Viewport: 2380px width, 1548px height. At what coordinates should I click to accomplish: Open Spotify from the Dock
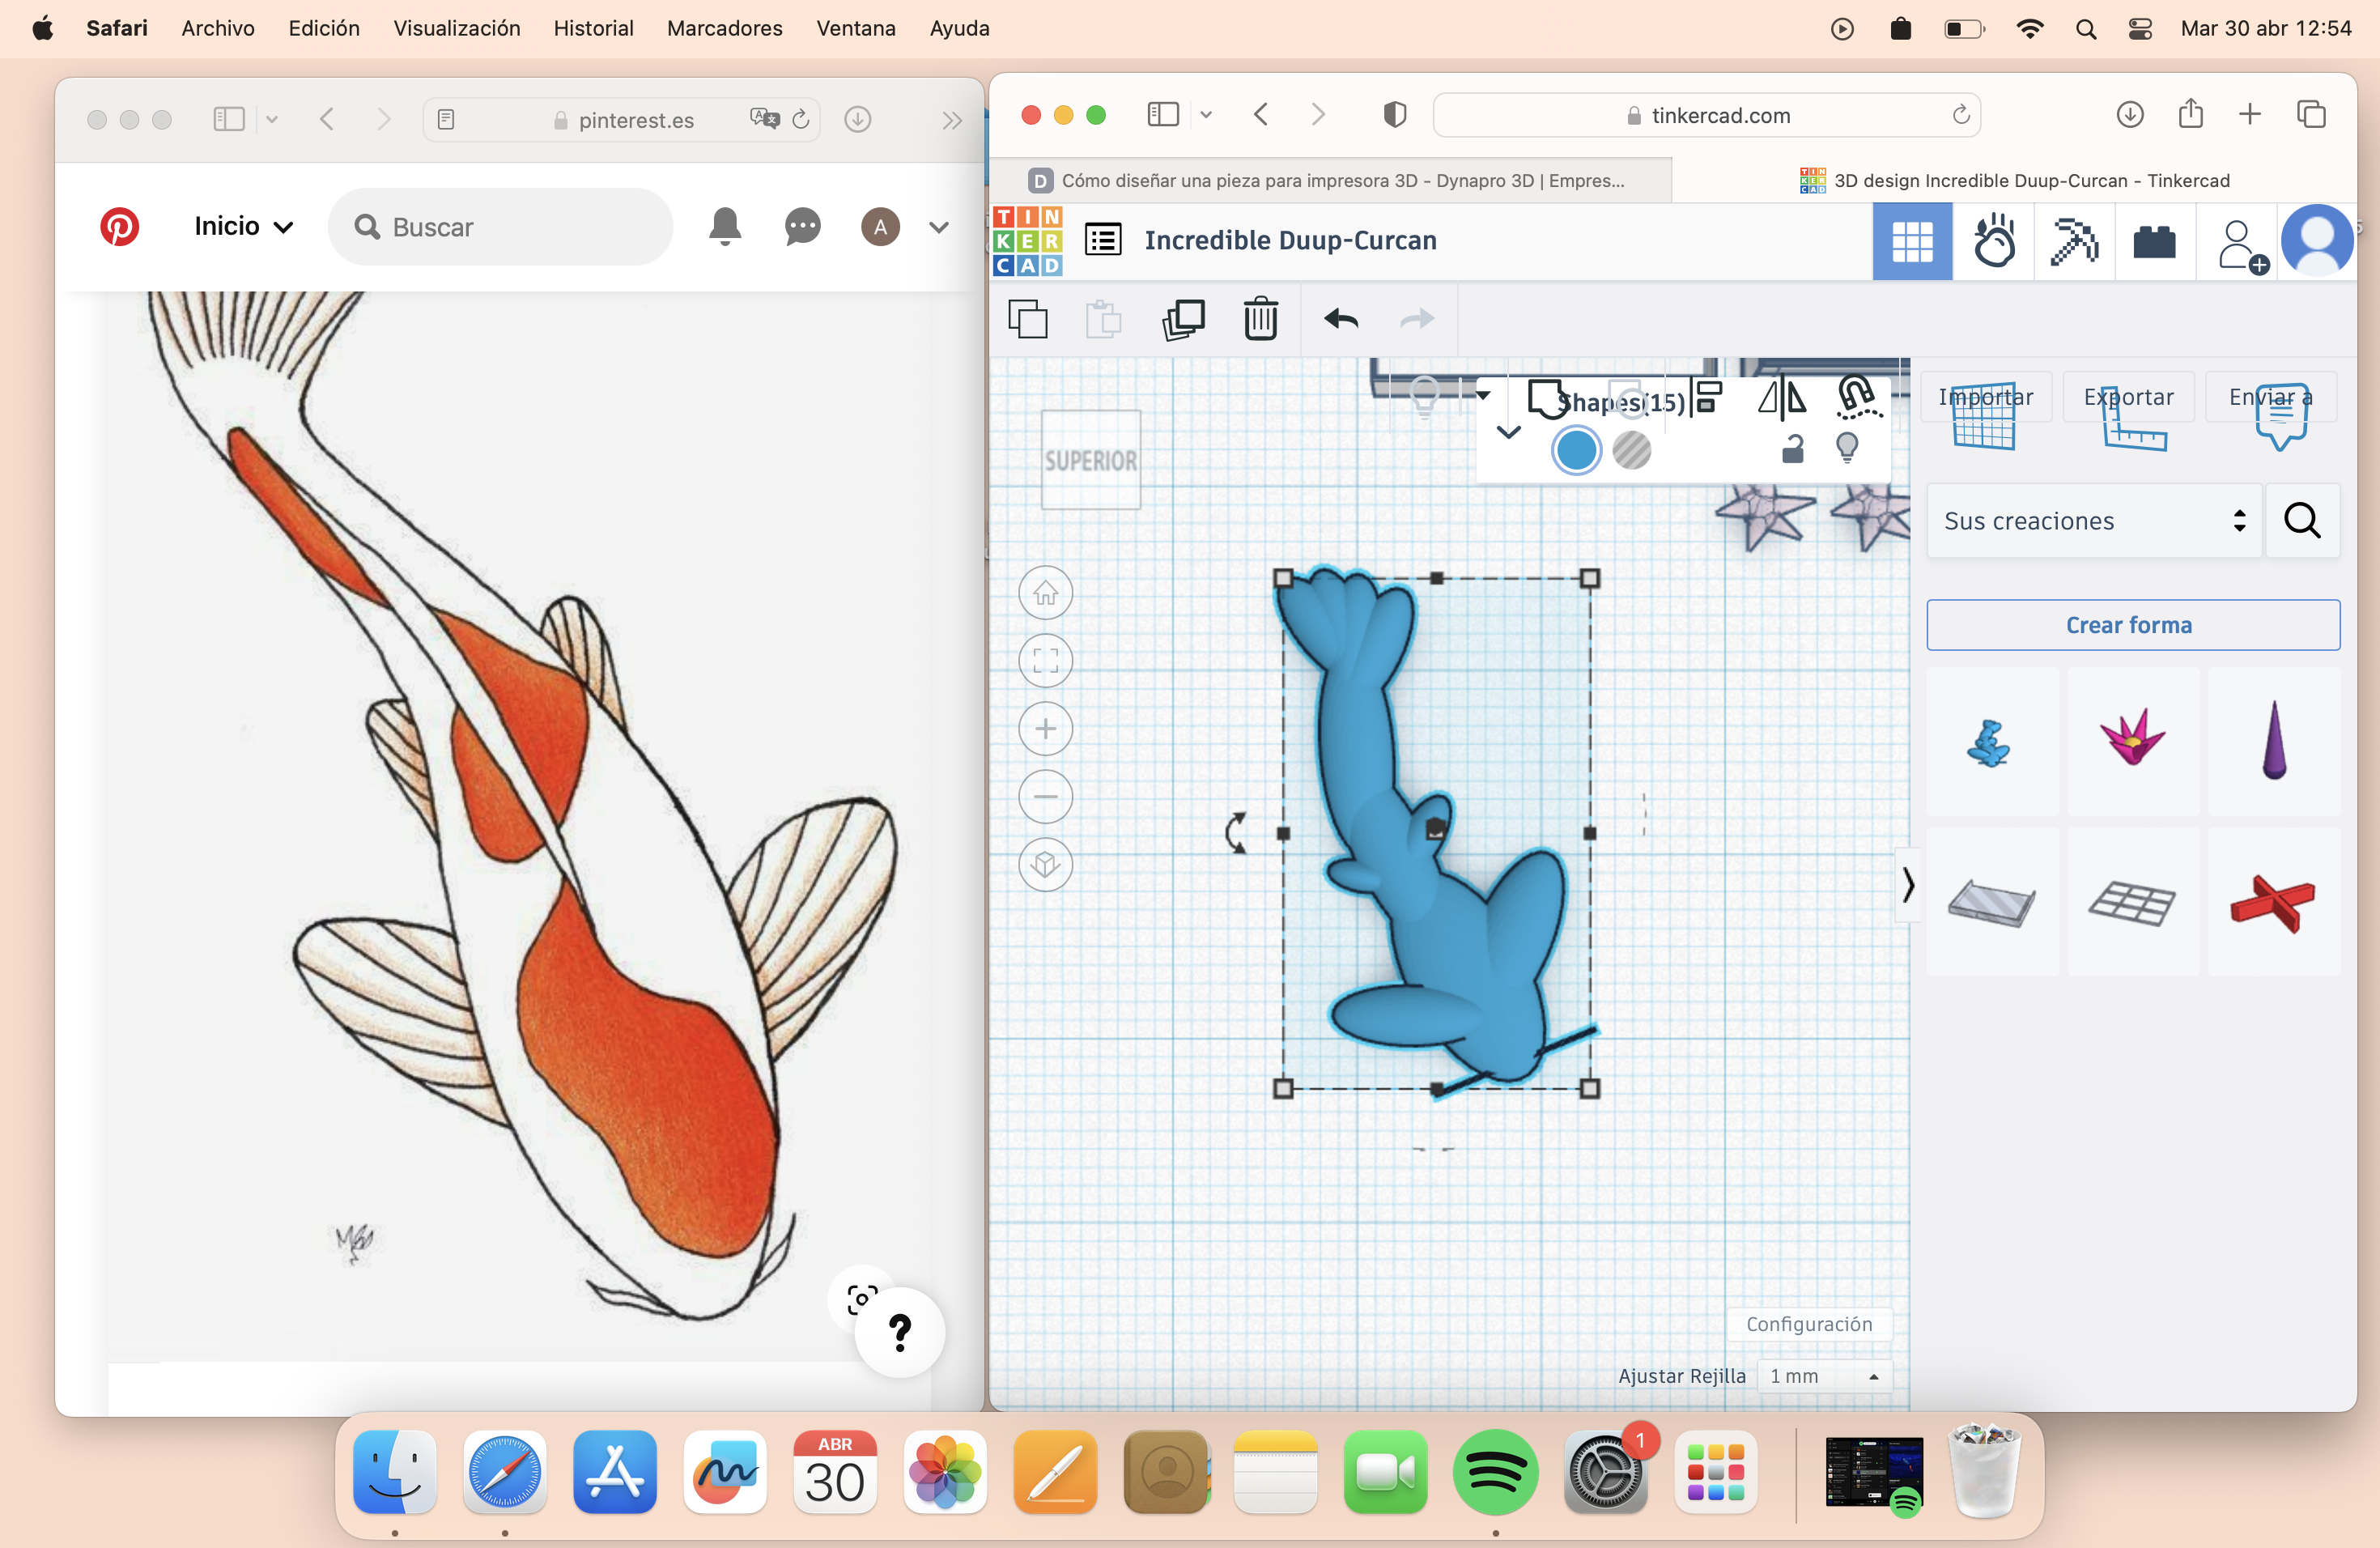1495,1471
